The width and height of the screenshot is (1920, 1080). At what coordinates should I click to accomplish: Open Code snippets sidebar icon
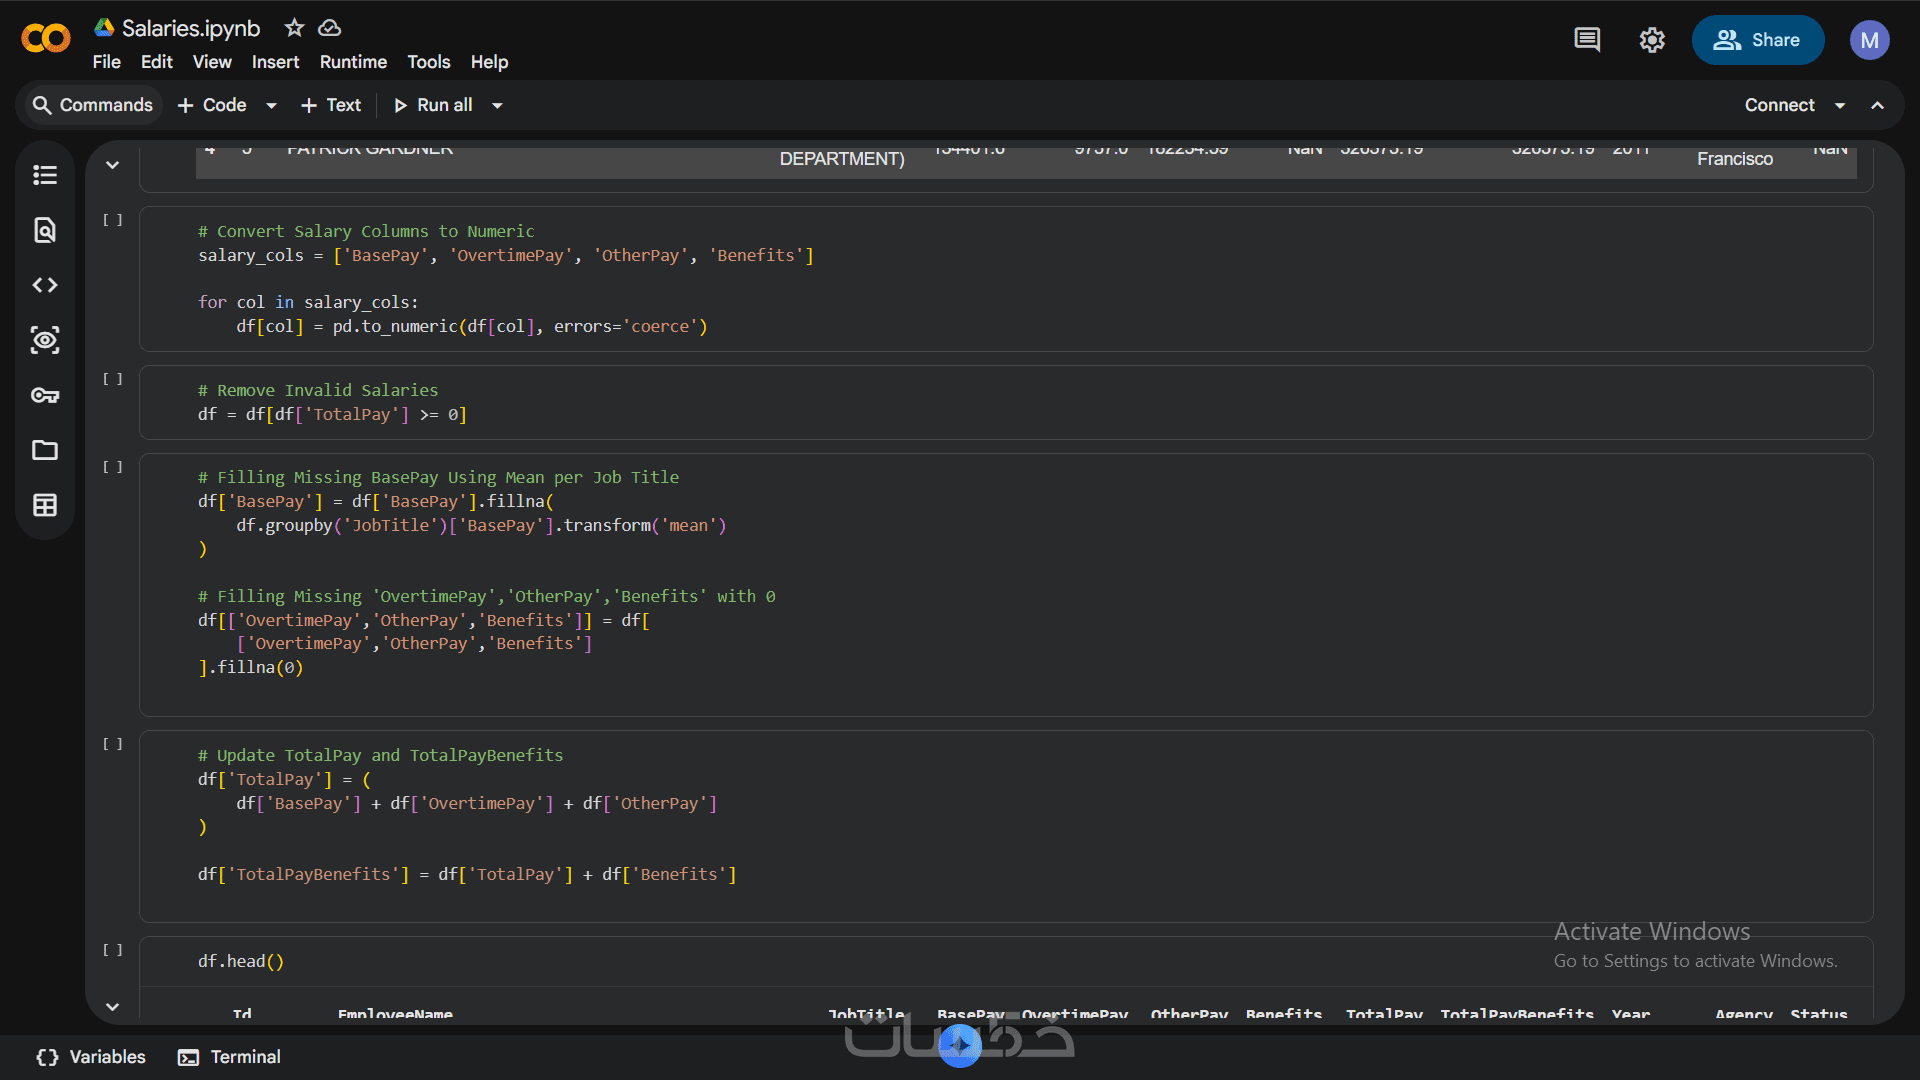[x=45, y=285]
